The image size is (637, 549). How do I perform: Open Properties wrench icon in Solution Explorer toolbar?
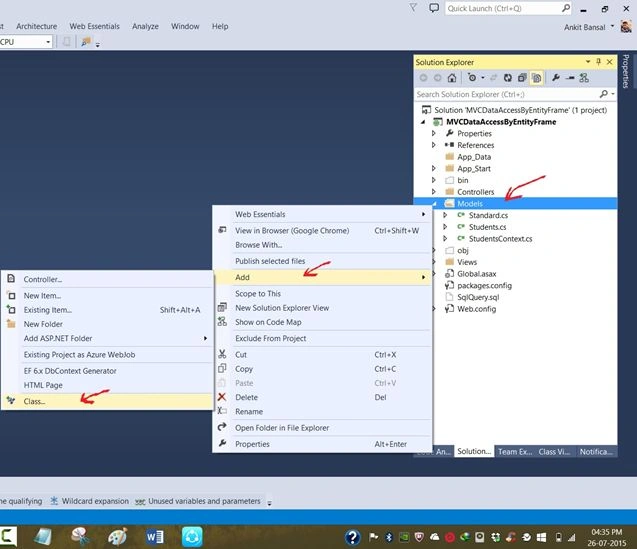tap(556, 78)
